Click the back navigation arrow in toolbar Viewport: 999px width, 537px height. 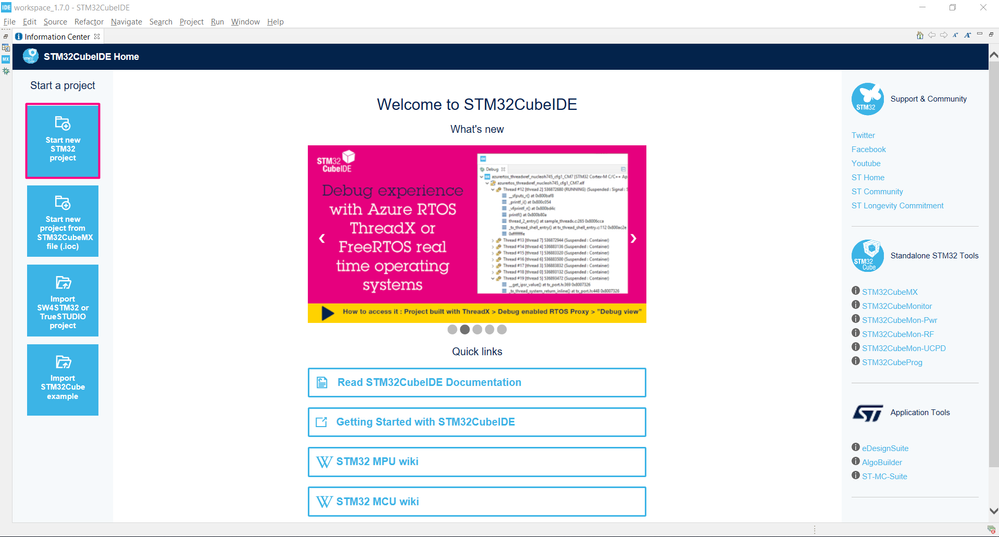(x=931, y=35)
